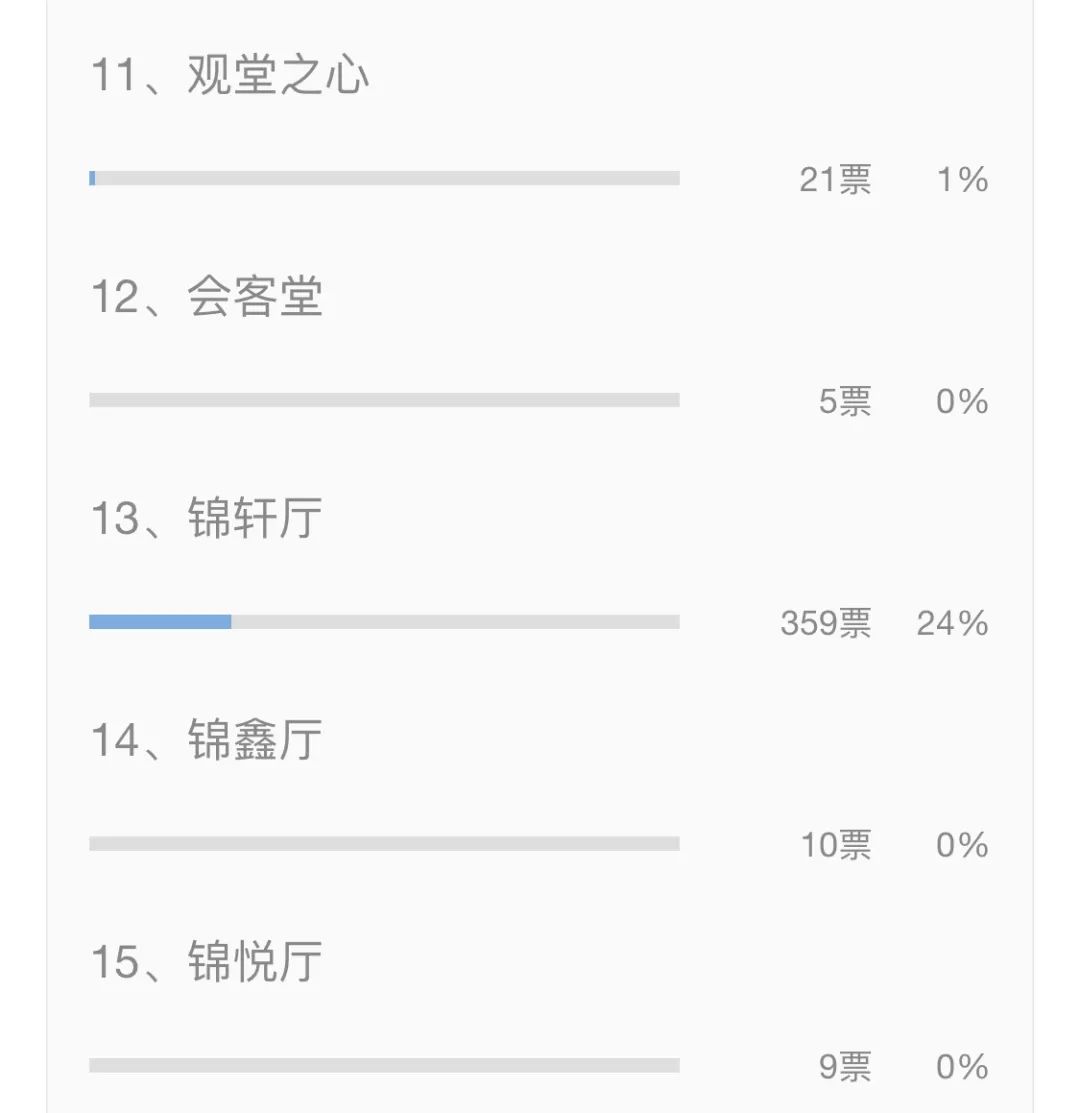Click the grey remainder of 锦轩厅 bar

[x=456, y=622]
